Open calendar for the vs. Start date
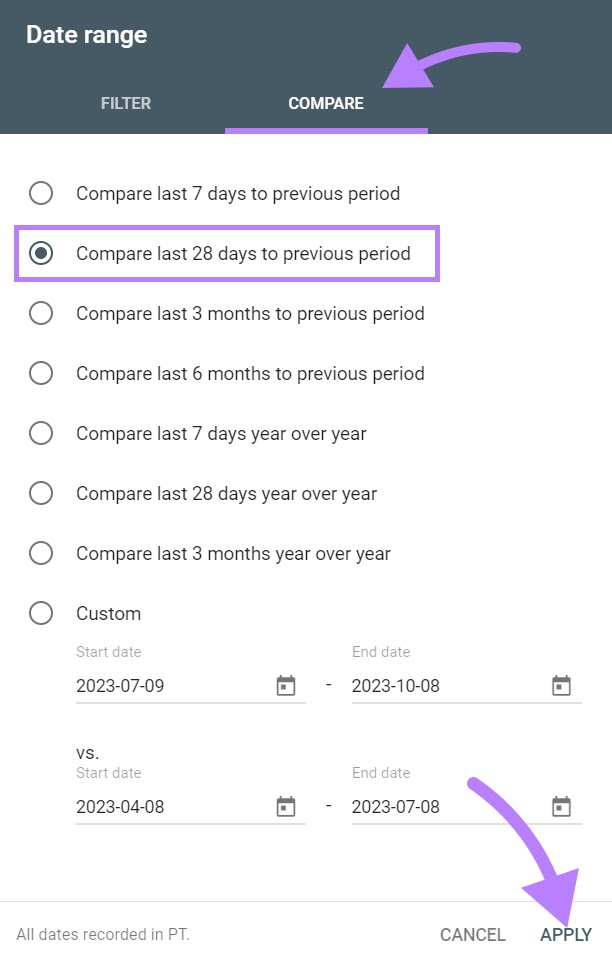 pos(286,807)
